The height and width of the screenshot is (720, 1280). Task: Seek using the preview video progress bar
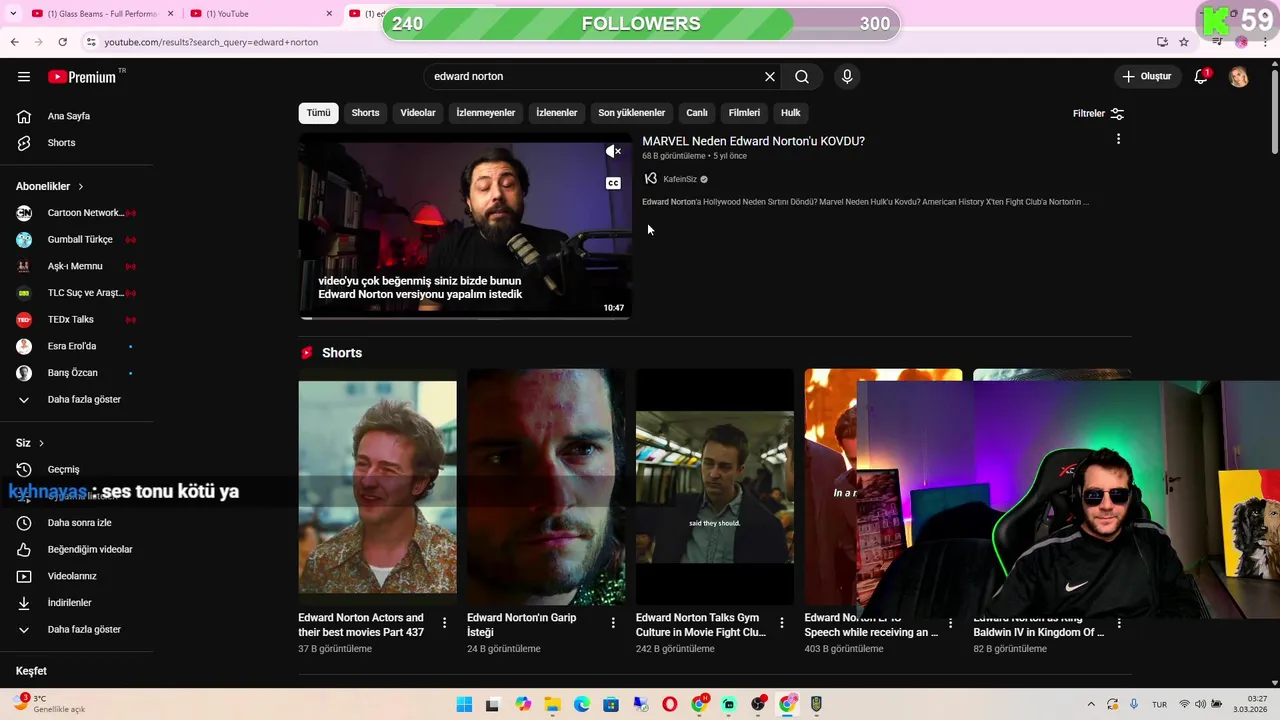click(x=465, y=318)
